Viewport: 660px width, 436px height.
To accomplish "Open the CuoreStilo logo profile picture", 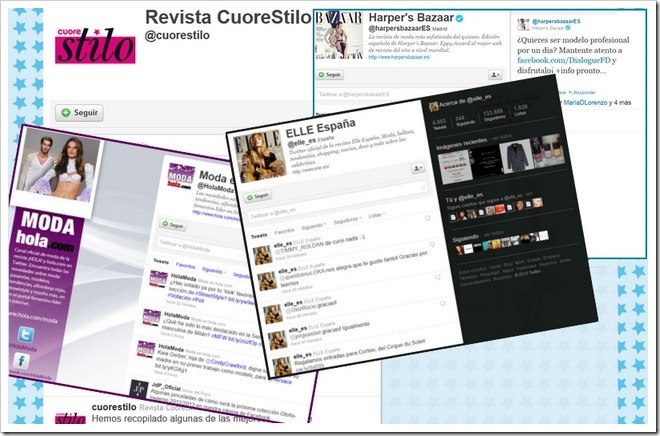I will (x=95, y=45).
